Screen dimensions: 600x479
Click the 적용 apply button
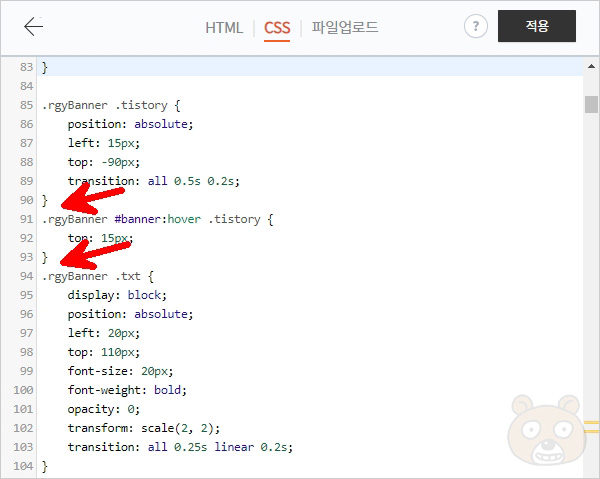pos(537,26)
